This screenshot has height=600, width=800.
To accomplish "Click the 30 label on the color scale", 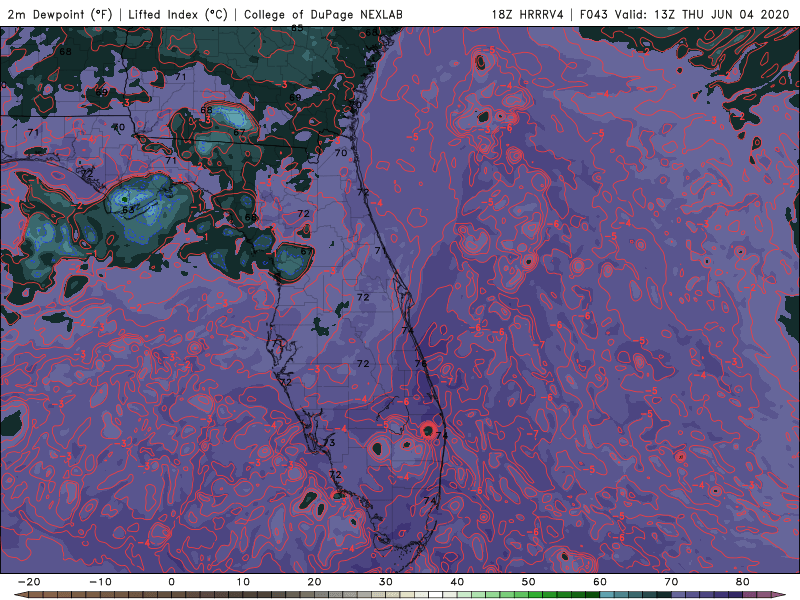I will (x=386, y=582).
